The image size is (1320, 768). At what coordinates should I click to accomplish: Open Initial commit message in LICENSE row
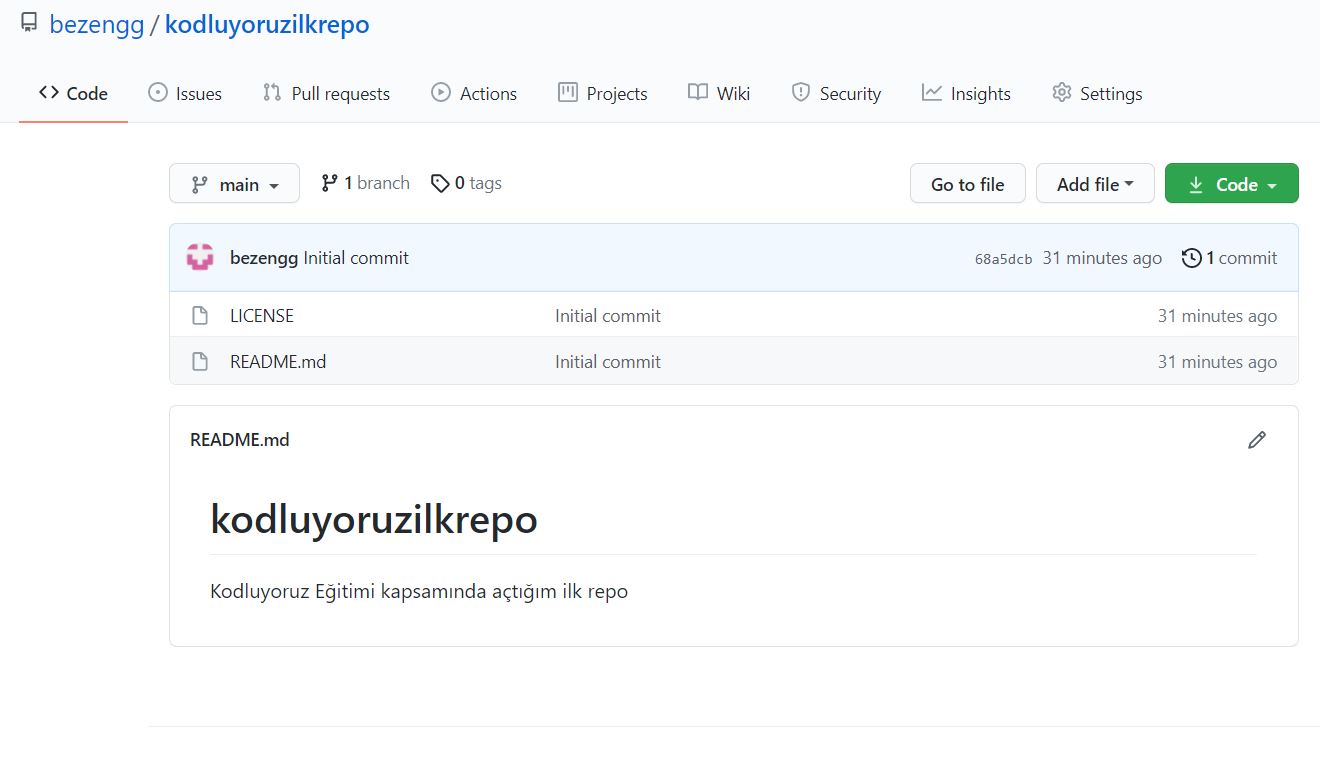pyautogui.click(x=608, y=316)
